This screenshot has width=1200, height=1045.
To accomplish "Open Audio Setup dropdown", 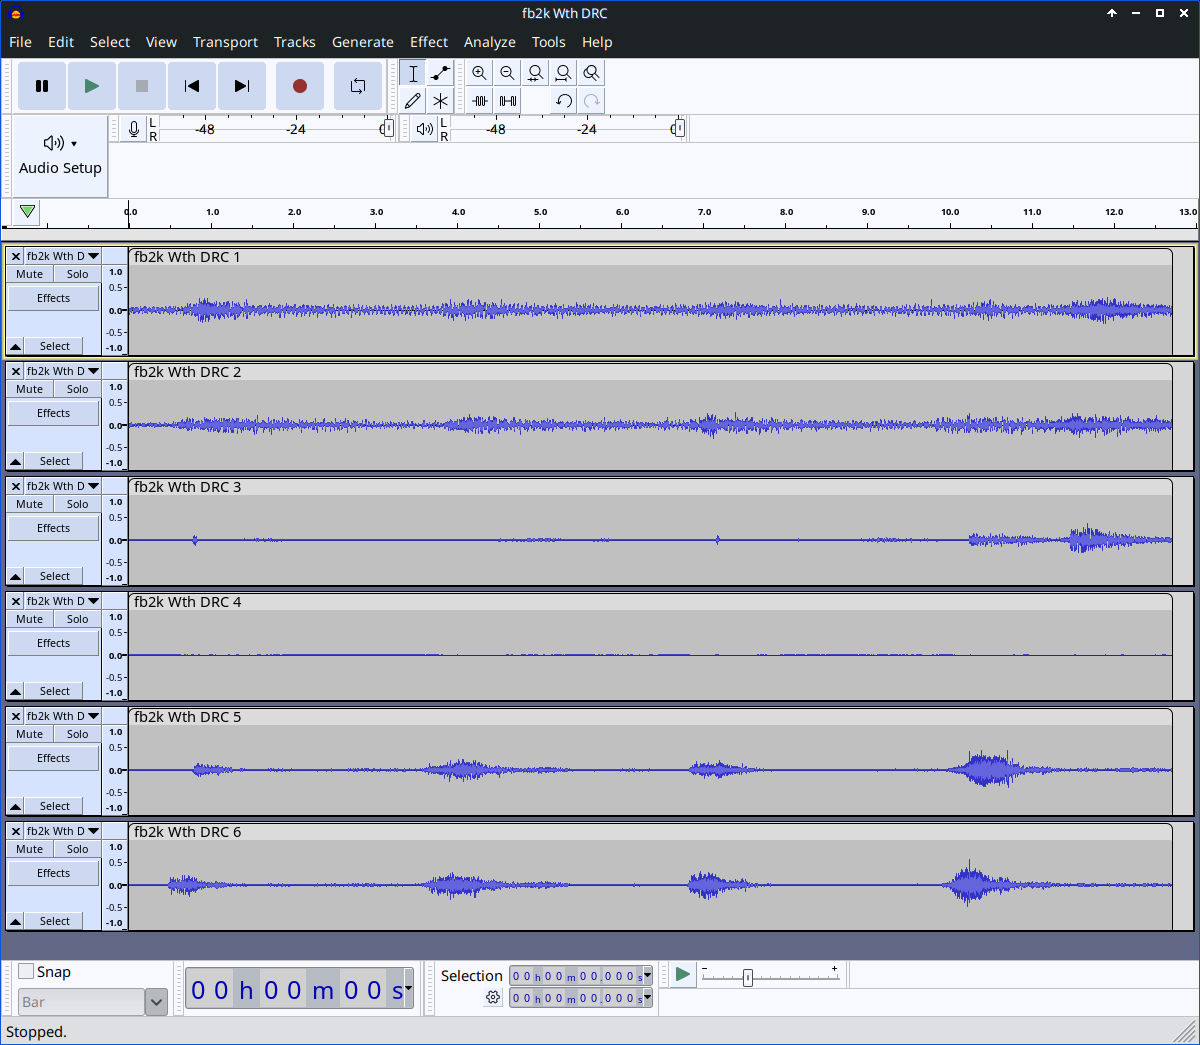I will (60, 155).
